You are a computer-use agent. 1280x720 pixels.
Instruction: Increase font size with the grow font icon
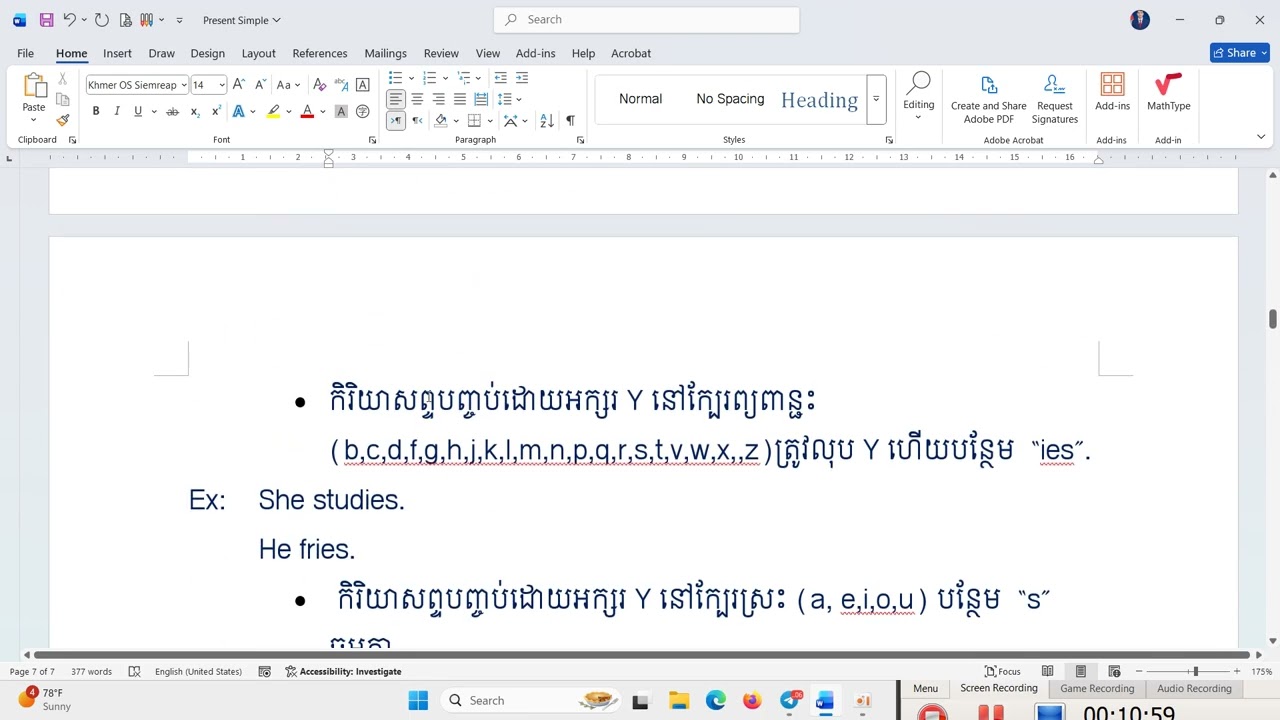(x=239, y=85)
